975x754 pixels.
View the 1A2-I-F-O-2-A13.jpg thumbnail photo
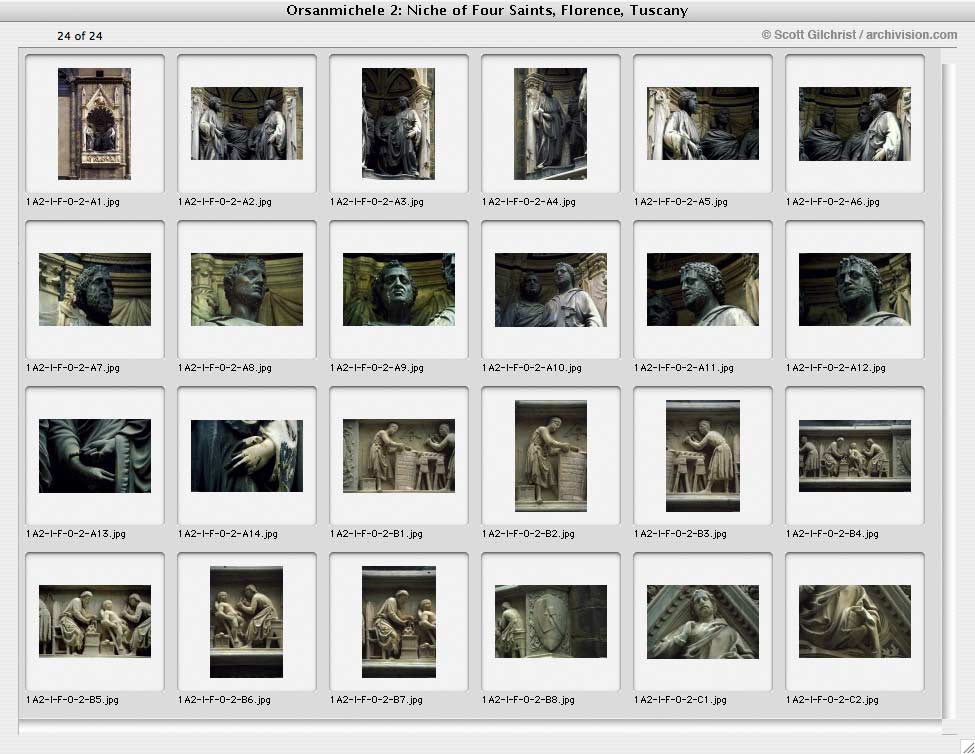point(95,456)
